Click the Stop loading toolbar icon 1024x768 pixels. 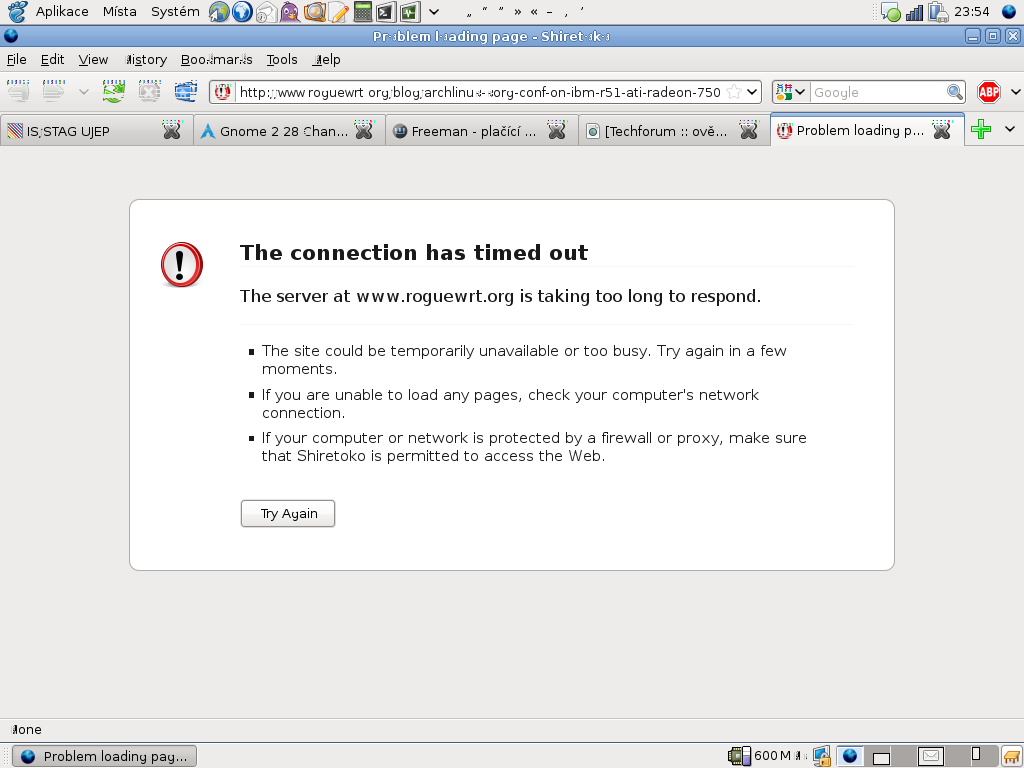coord(149,92)
